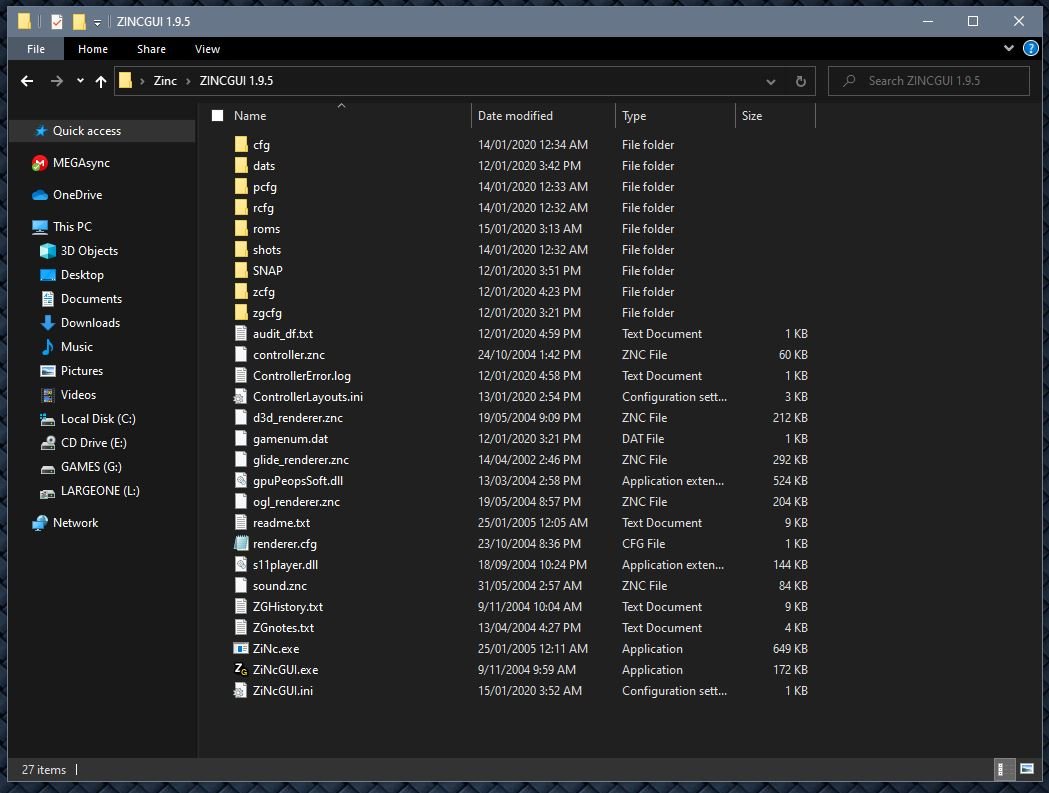Select the sound.znc file name
This screenshot has height=793, width=1049.
280,586
